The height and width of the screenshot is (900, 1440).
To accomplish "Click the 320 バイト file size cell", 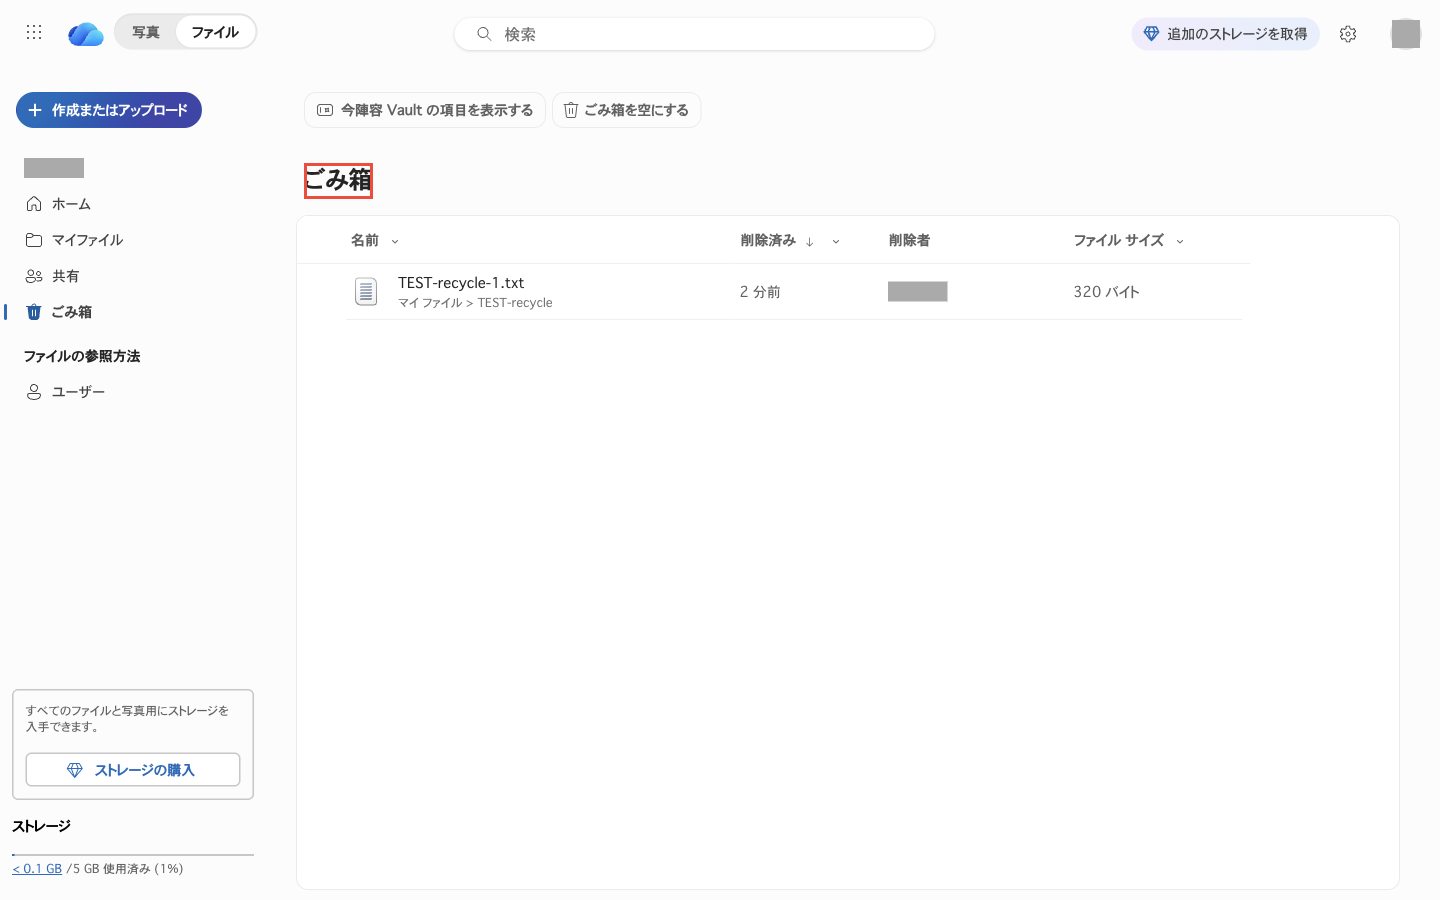I will click(x=1106, y=292).
